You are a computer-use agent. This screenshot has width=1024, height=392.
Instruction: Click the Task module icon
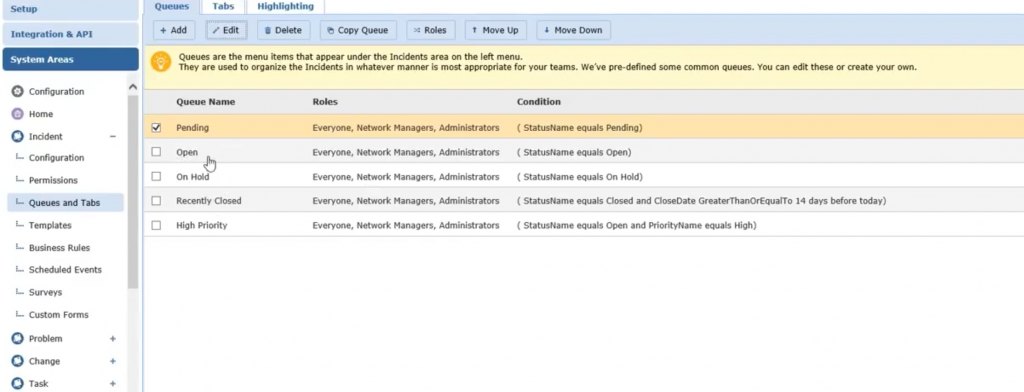(x=18, y=384)
